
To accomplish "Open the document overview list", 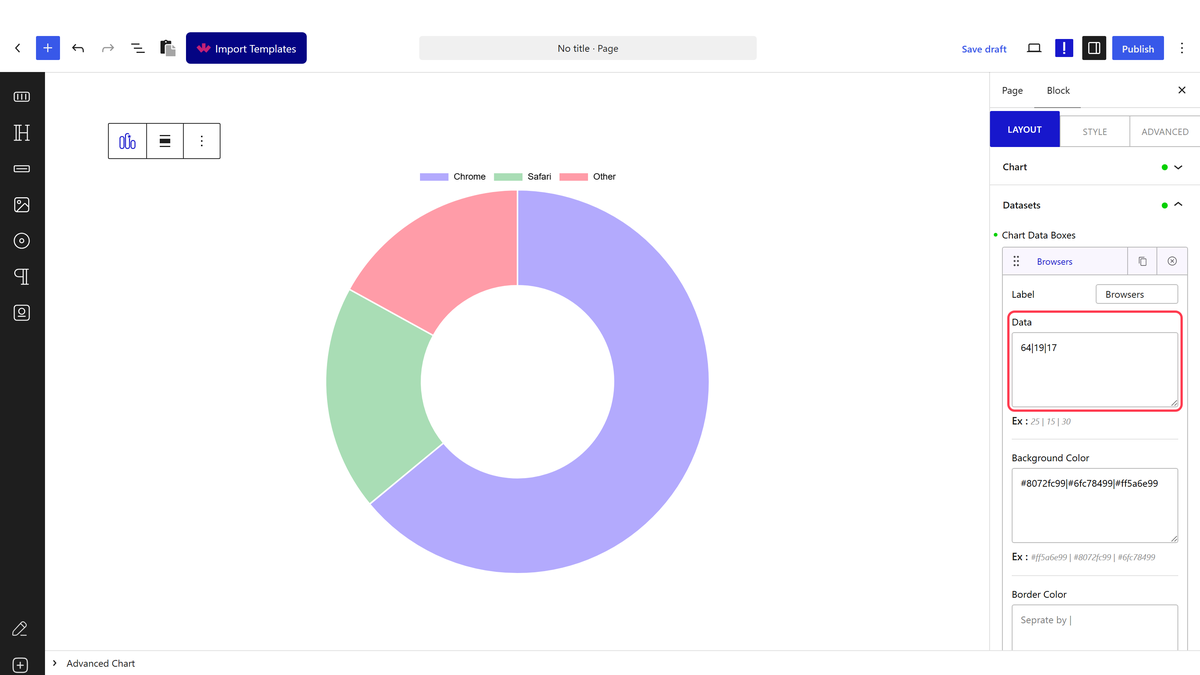I will pyautogui.click(x=138, y=48).
